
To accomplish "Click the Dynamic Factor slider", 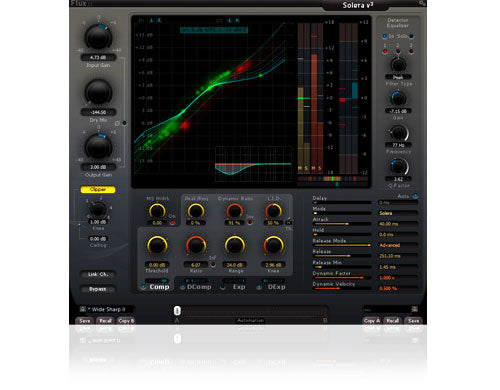I will [342, 277].
